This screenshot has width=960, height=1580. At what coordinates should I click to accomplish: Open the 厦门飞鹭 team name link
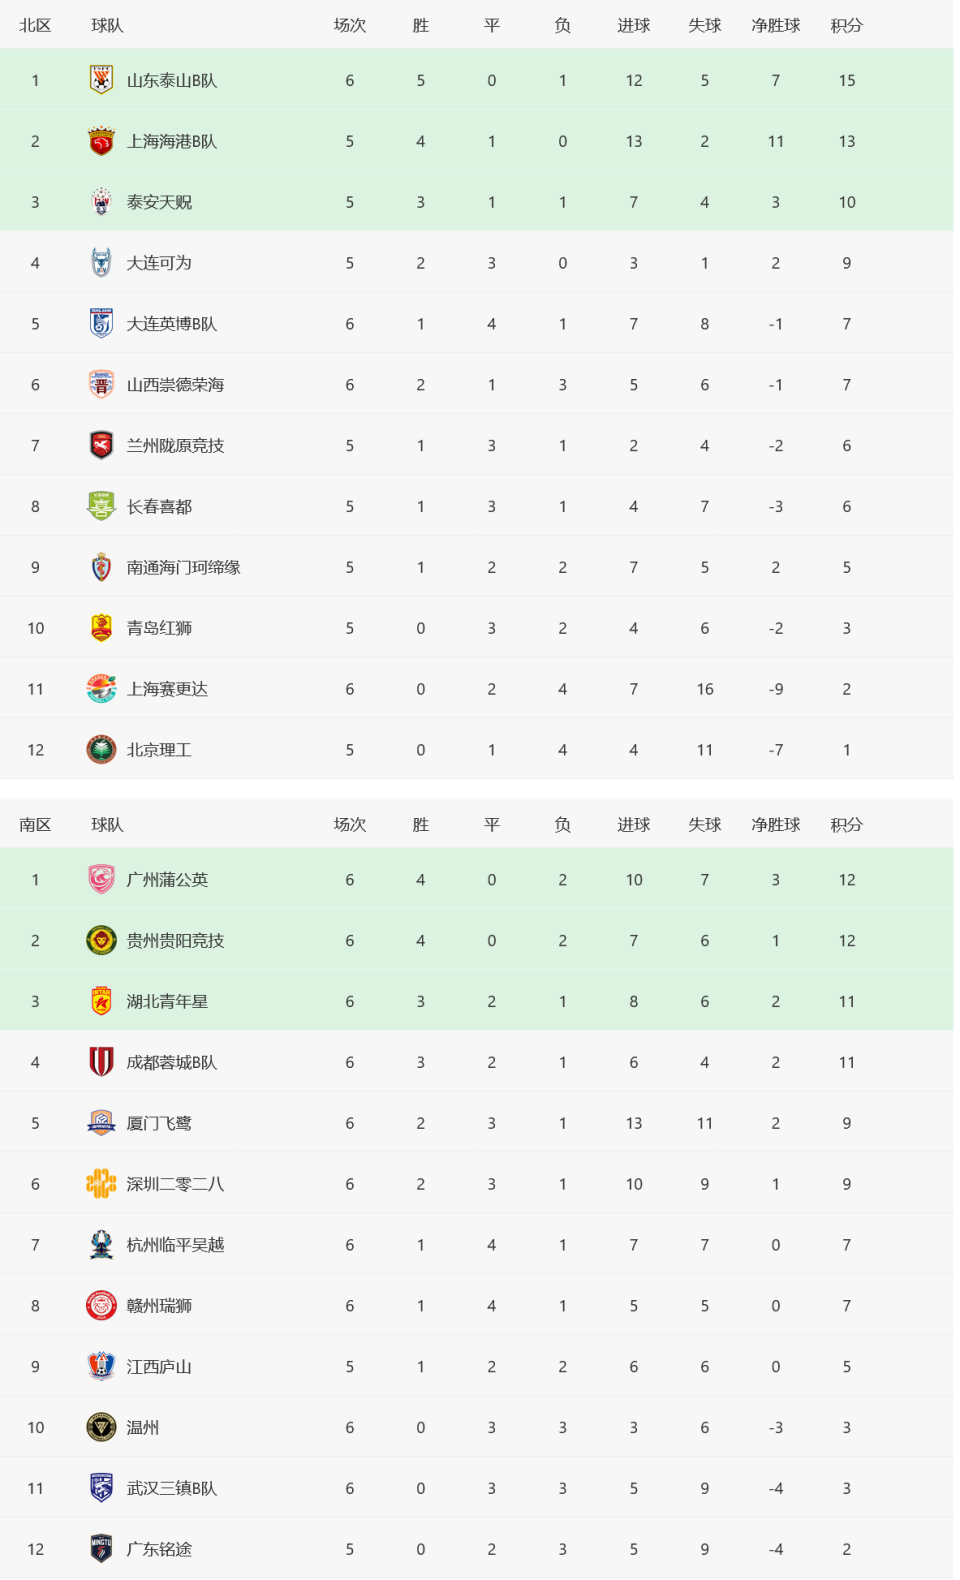pyautogui.click(x=159, y=1123)
